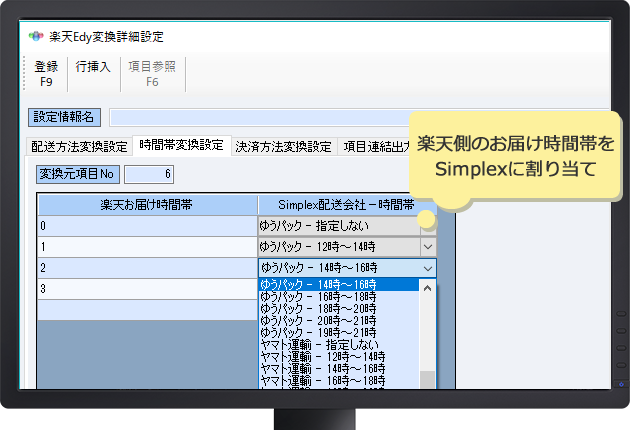630x430 pixels.
Task: Choose ゆうパック－16時～18時 in the list
Action: tap(339, 297)
